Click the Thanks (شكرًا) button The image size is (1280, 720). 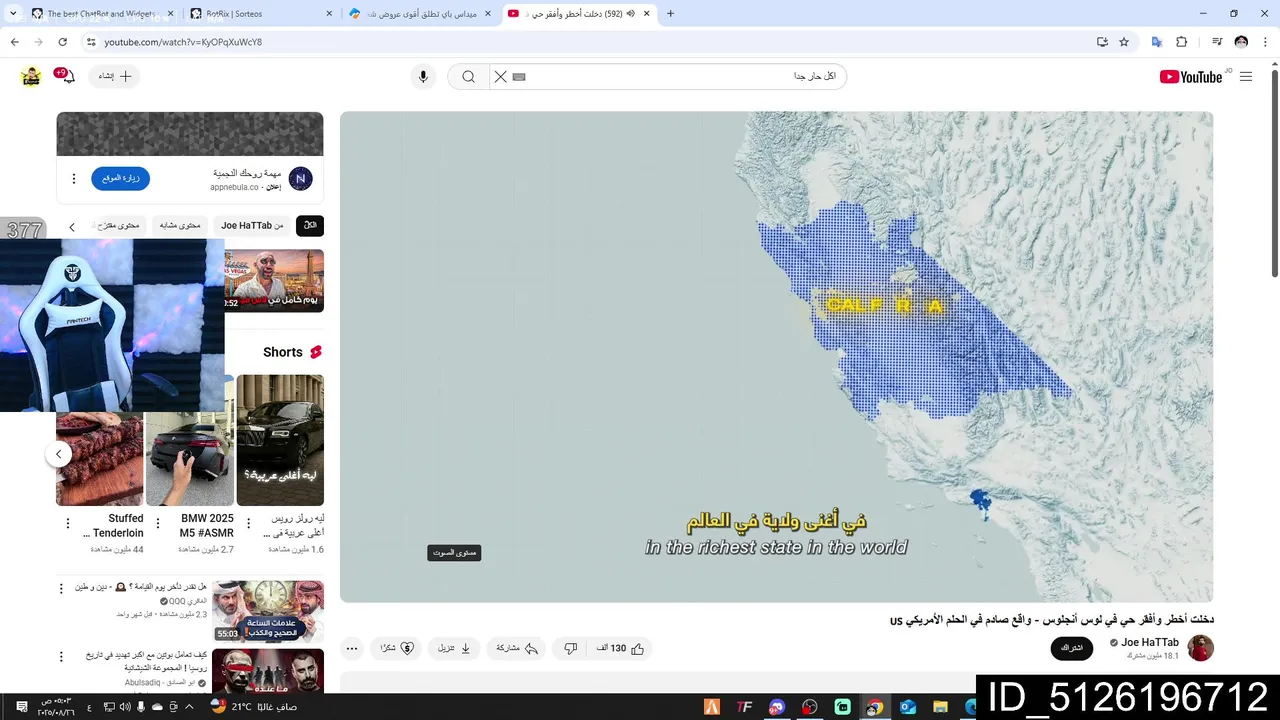click(396, 648)
